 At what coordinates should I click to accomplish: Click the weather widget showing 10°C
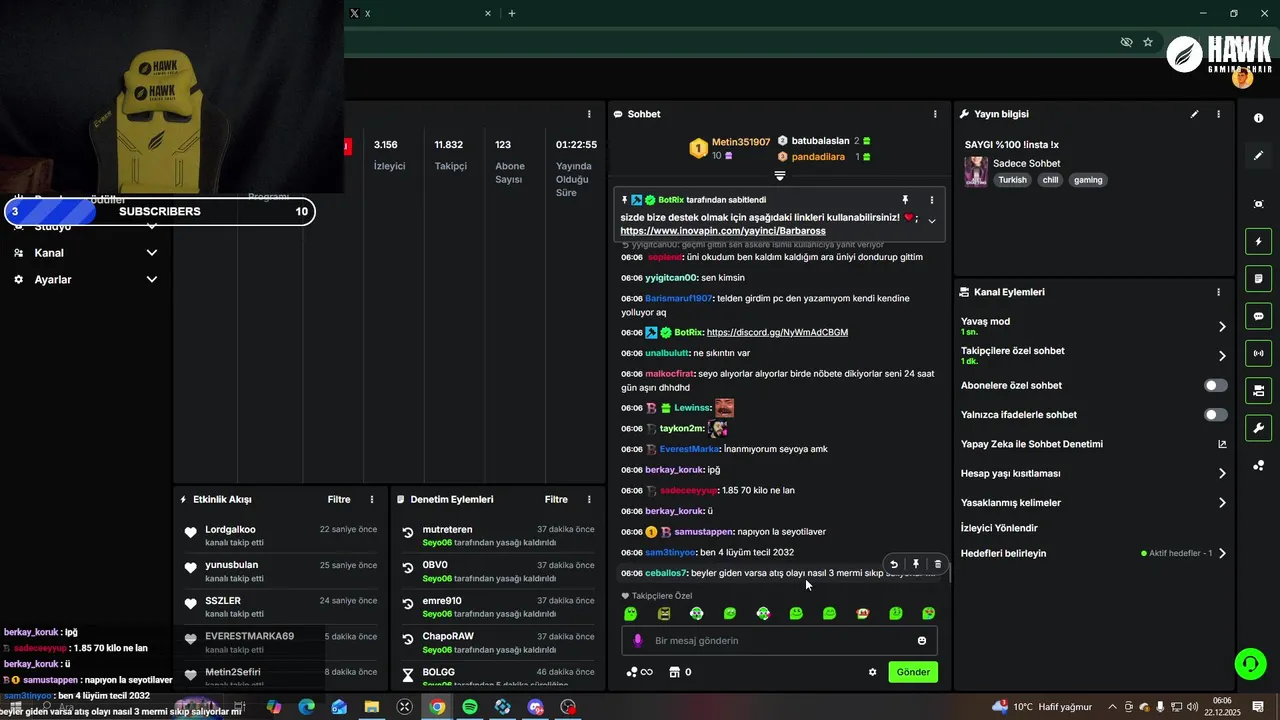(x=1042, y=707)
